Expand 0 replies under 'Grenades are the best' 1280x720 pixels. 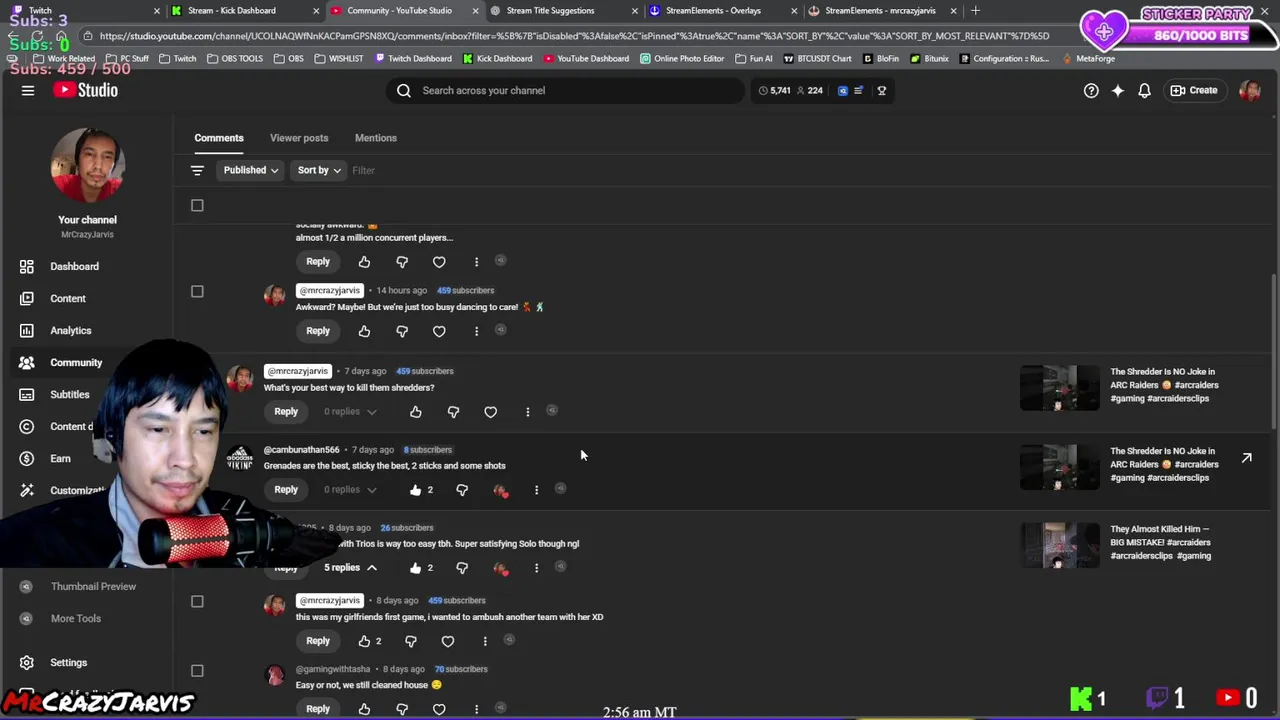pos(350,490)
